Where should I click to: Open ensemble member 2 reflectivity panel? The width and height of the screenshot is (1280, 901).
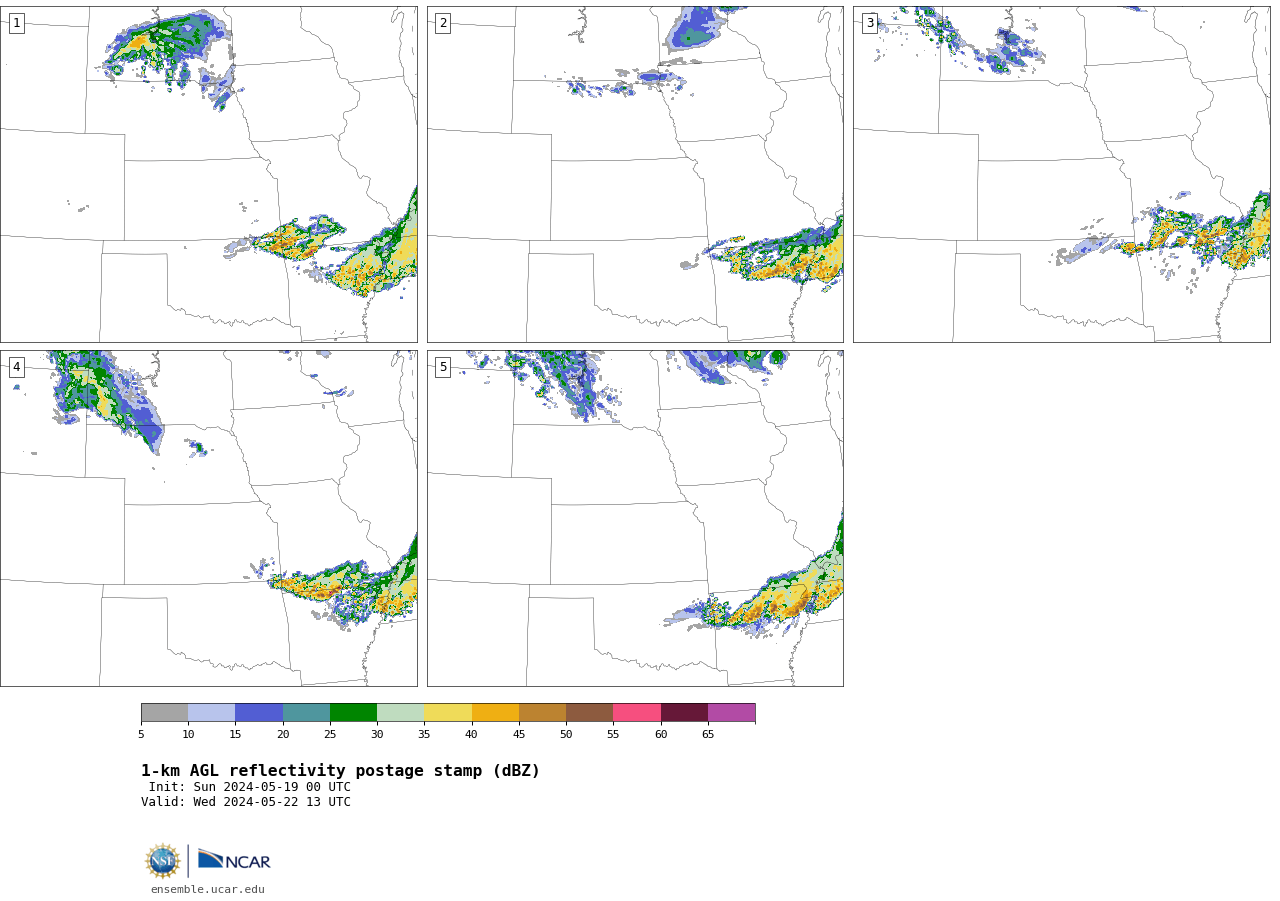pyautogui.click(x=635, y=174)
